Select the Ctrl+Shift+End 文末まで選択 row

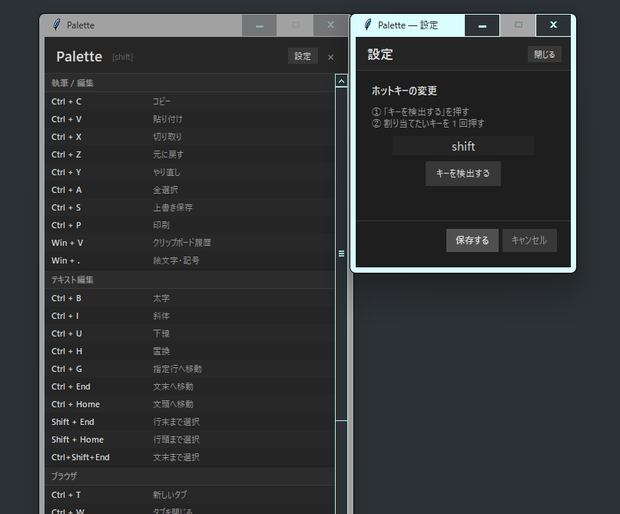tap(190, 457)
